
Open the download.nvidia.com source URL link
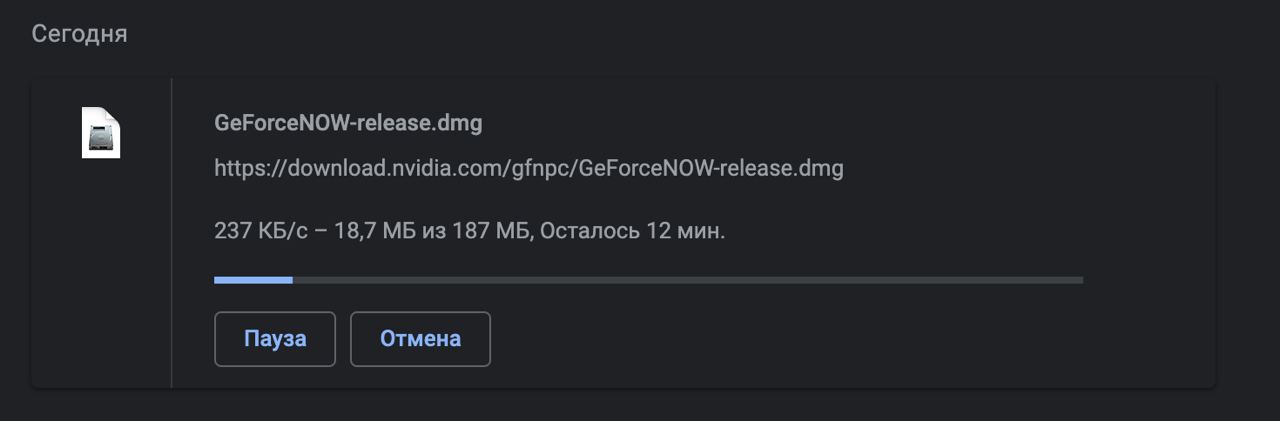528,168
